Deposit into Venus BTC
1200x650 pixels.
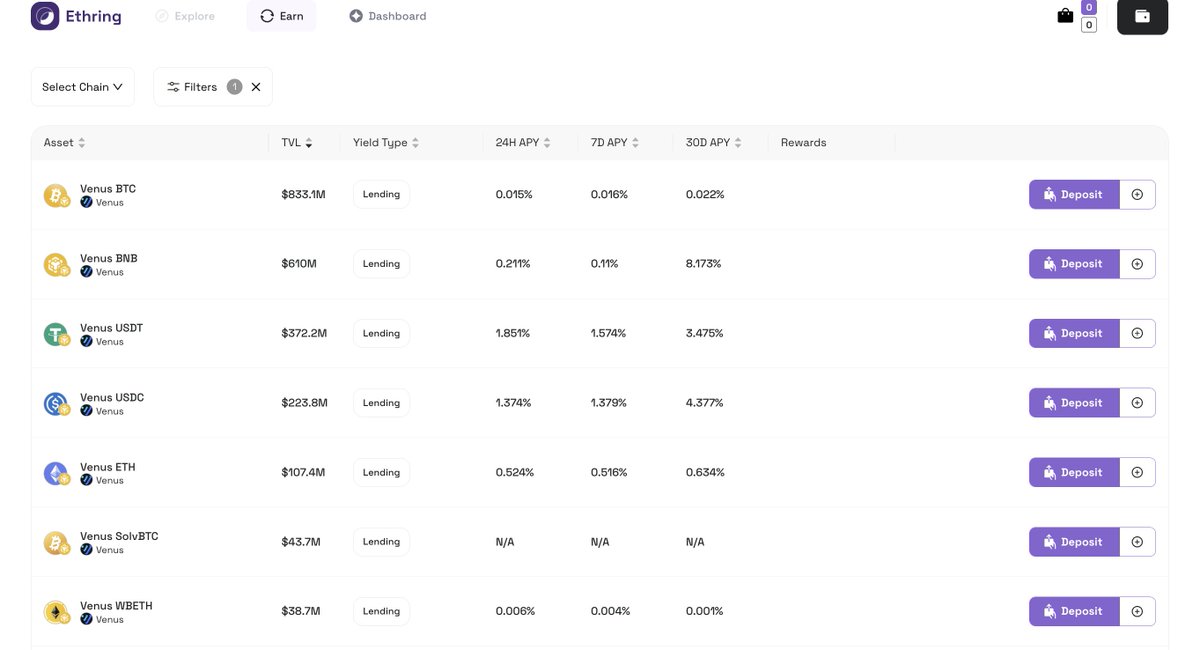coord(1074,195)
